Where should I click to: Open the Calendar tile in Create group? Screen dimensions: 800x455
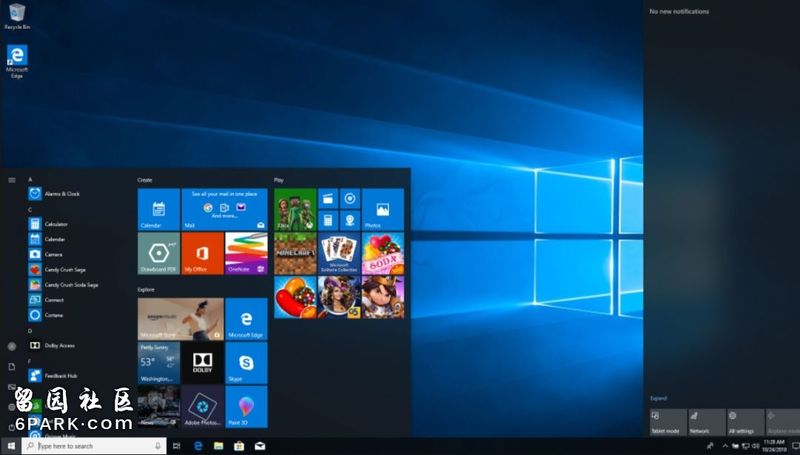159,210
